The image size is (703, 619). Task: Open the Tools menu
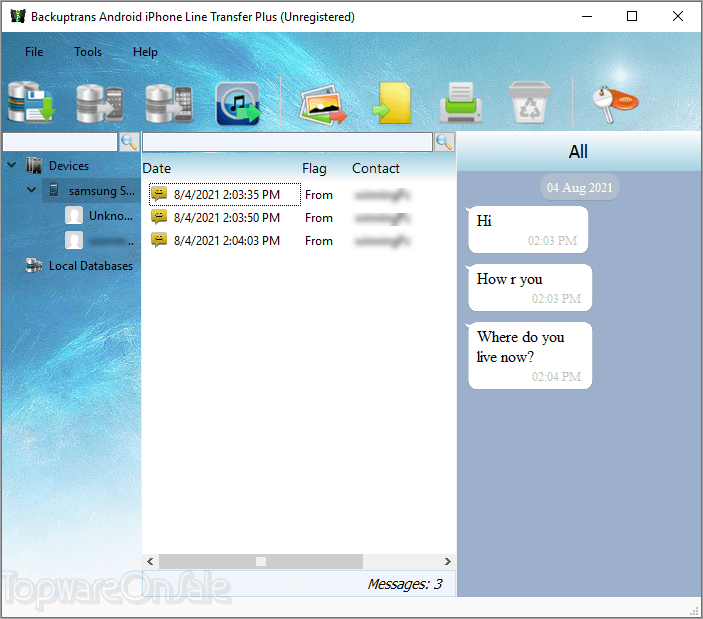coord(88,52)
